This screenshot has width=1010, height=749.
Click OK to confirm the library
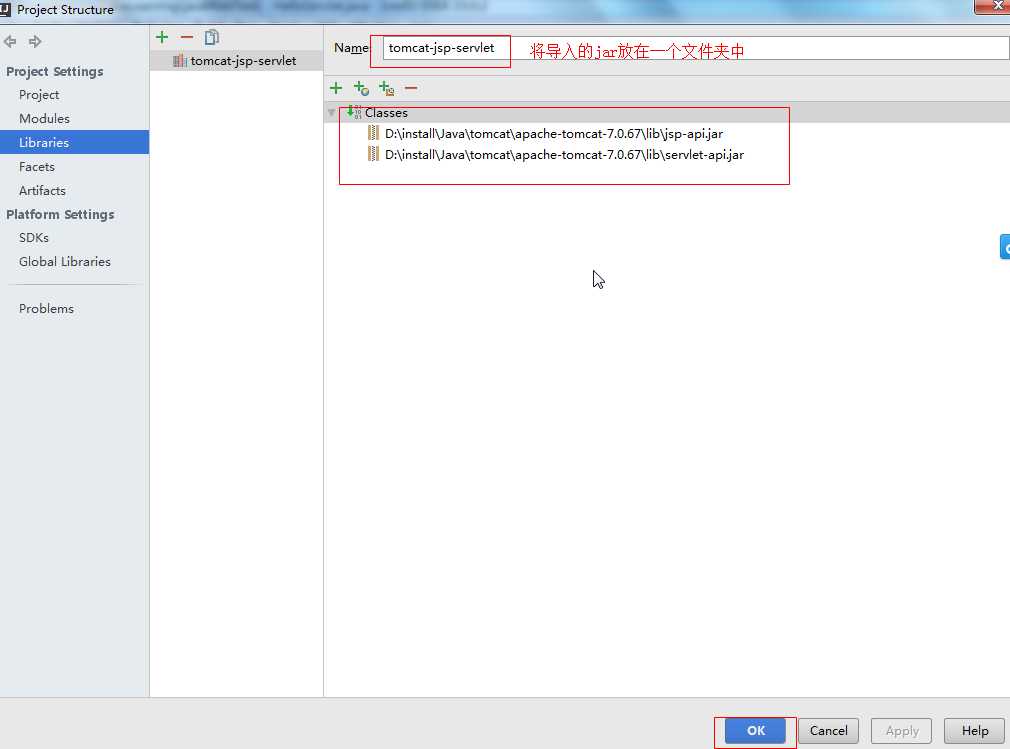pos(756,730)
